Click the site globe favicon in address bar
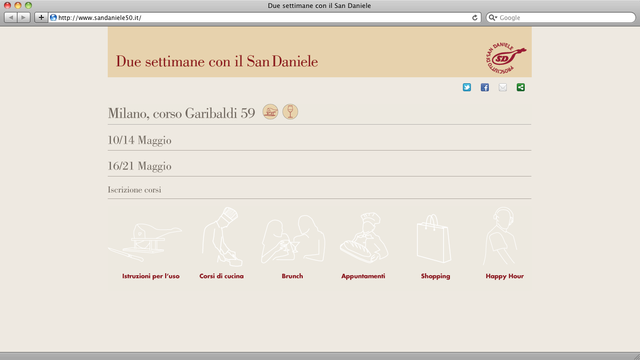The height and width of the screenshot is (360, 640). pos(53,18)
